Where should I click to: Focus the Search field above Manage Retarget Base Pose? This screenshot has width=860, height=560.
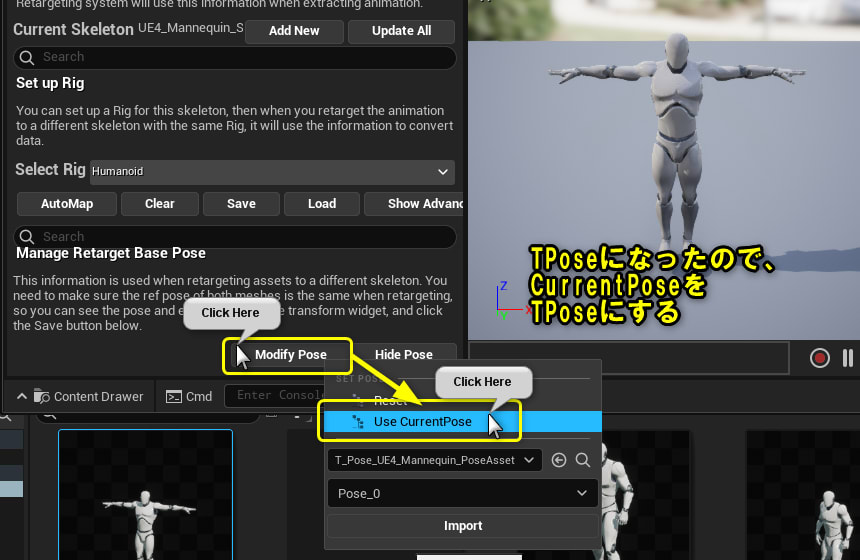[235, 236]
